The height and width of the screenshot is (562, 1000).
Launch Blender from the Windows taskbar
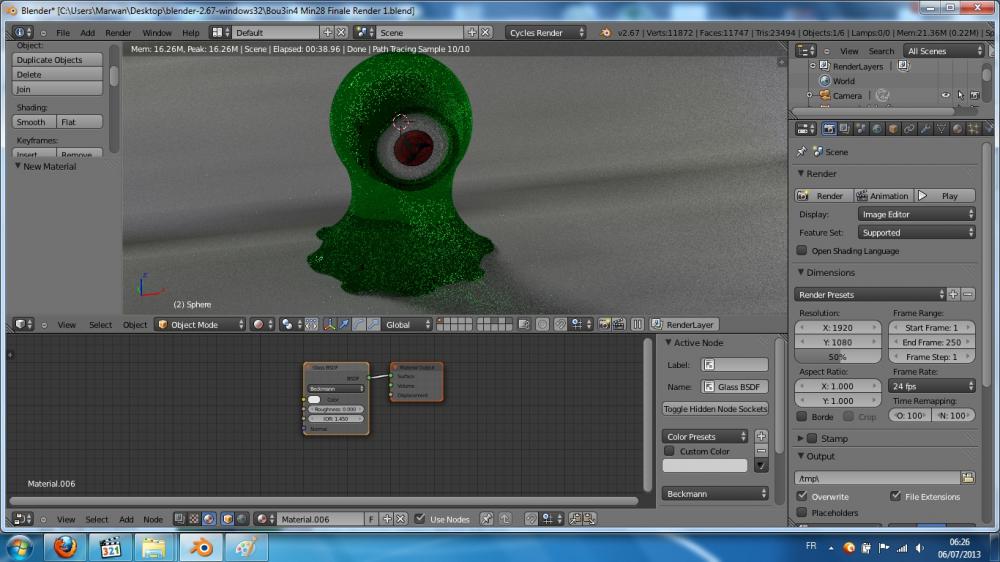[x=202, y=547]
